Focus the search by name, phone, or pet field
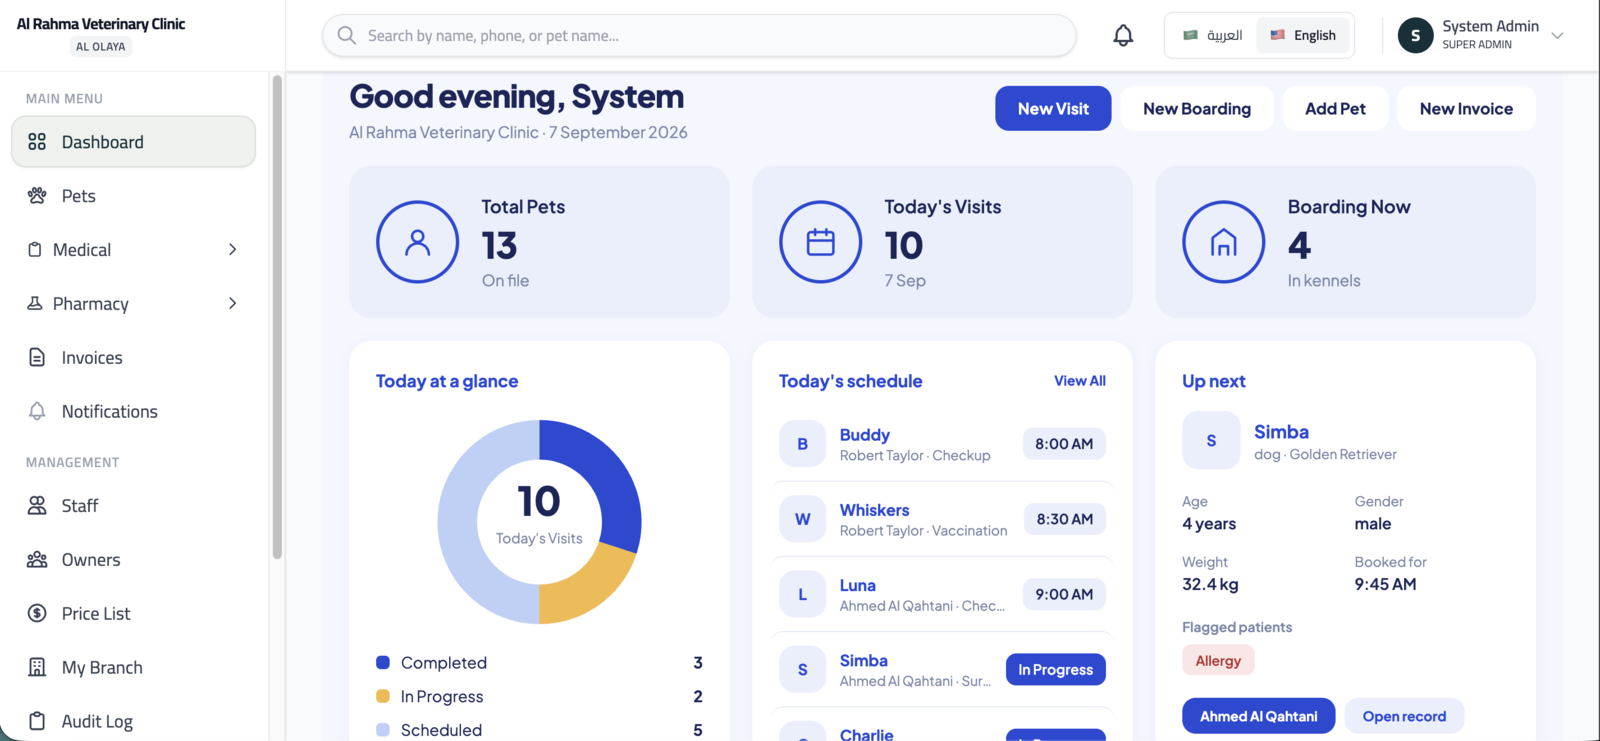Screen dimensions: 1600x741 699,36
